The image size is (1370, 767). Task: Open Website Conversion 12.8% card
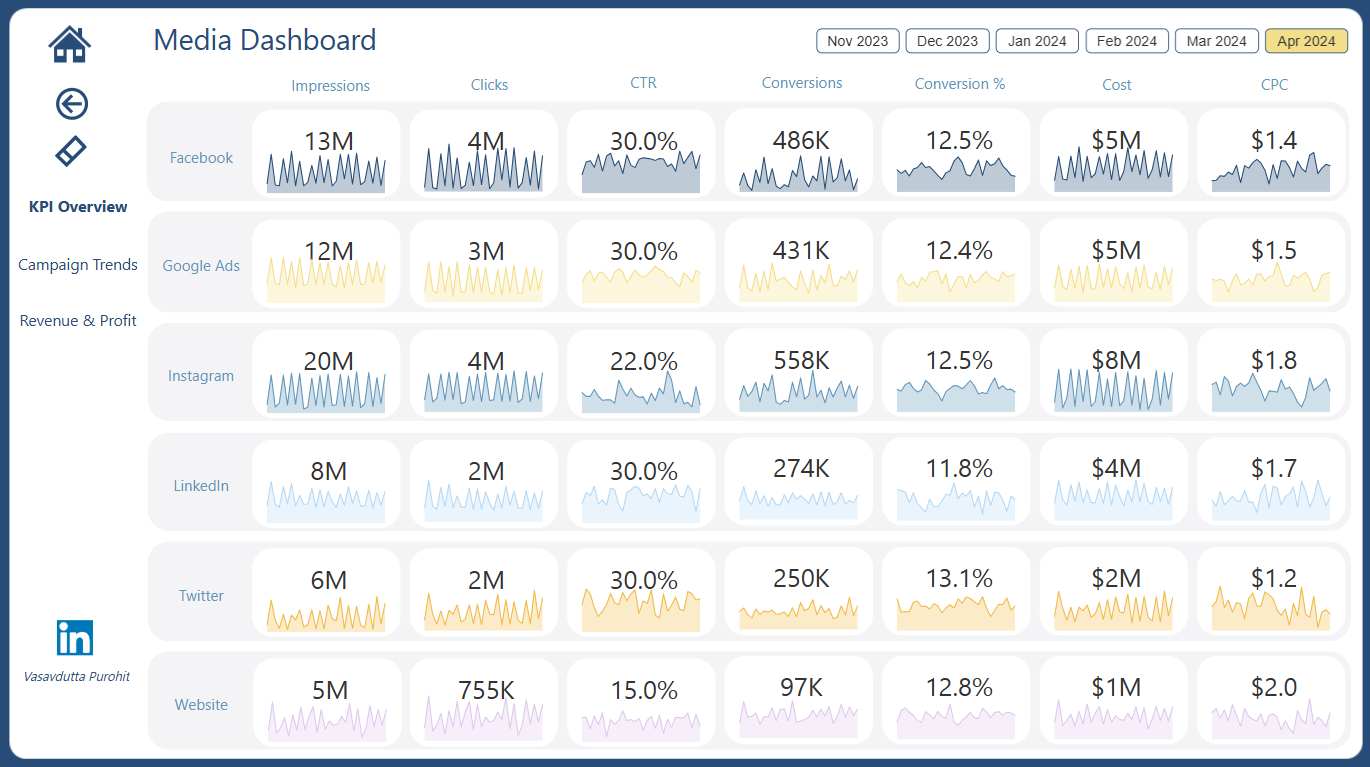click(957, 702)
